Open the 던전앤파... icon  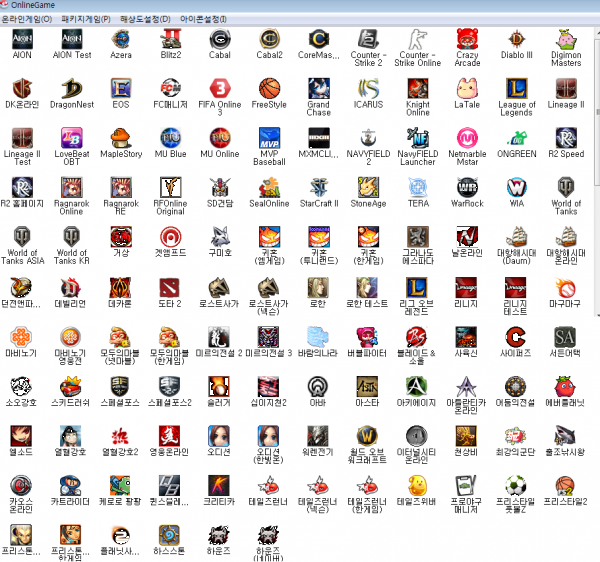point(21,288)
